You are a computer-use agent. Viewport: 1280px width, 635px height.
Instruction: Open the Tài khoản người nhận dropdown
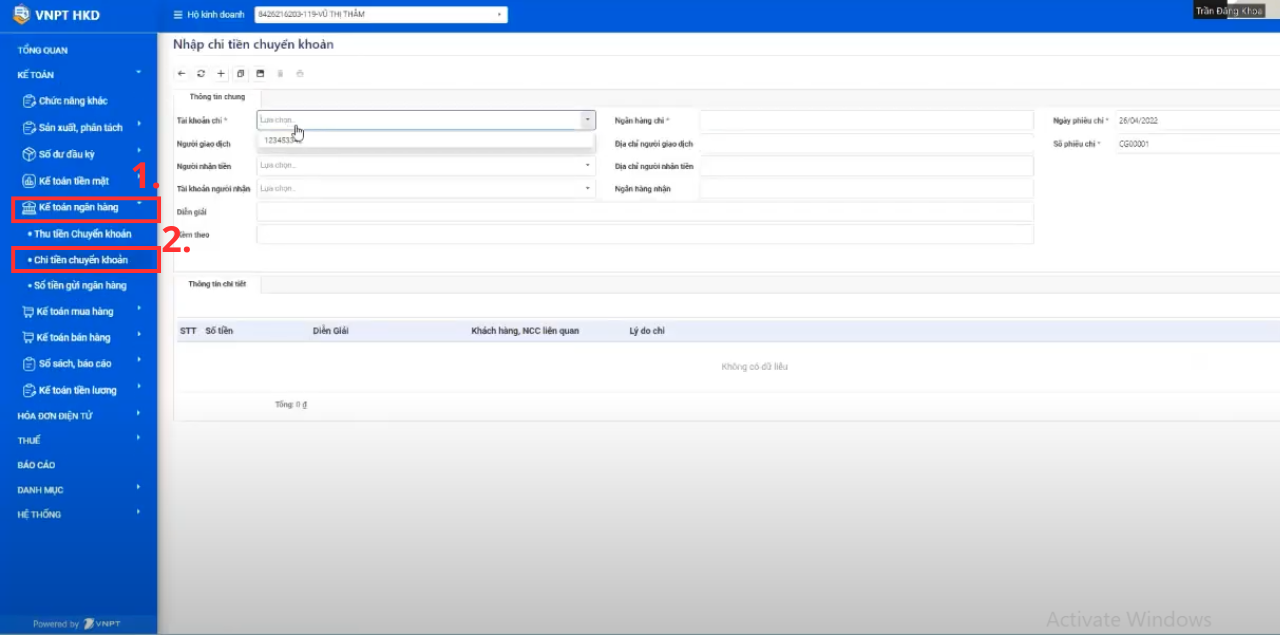(x=425, y=188)
